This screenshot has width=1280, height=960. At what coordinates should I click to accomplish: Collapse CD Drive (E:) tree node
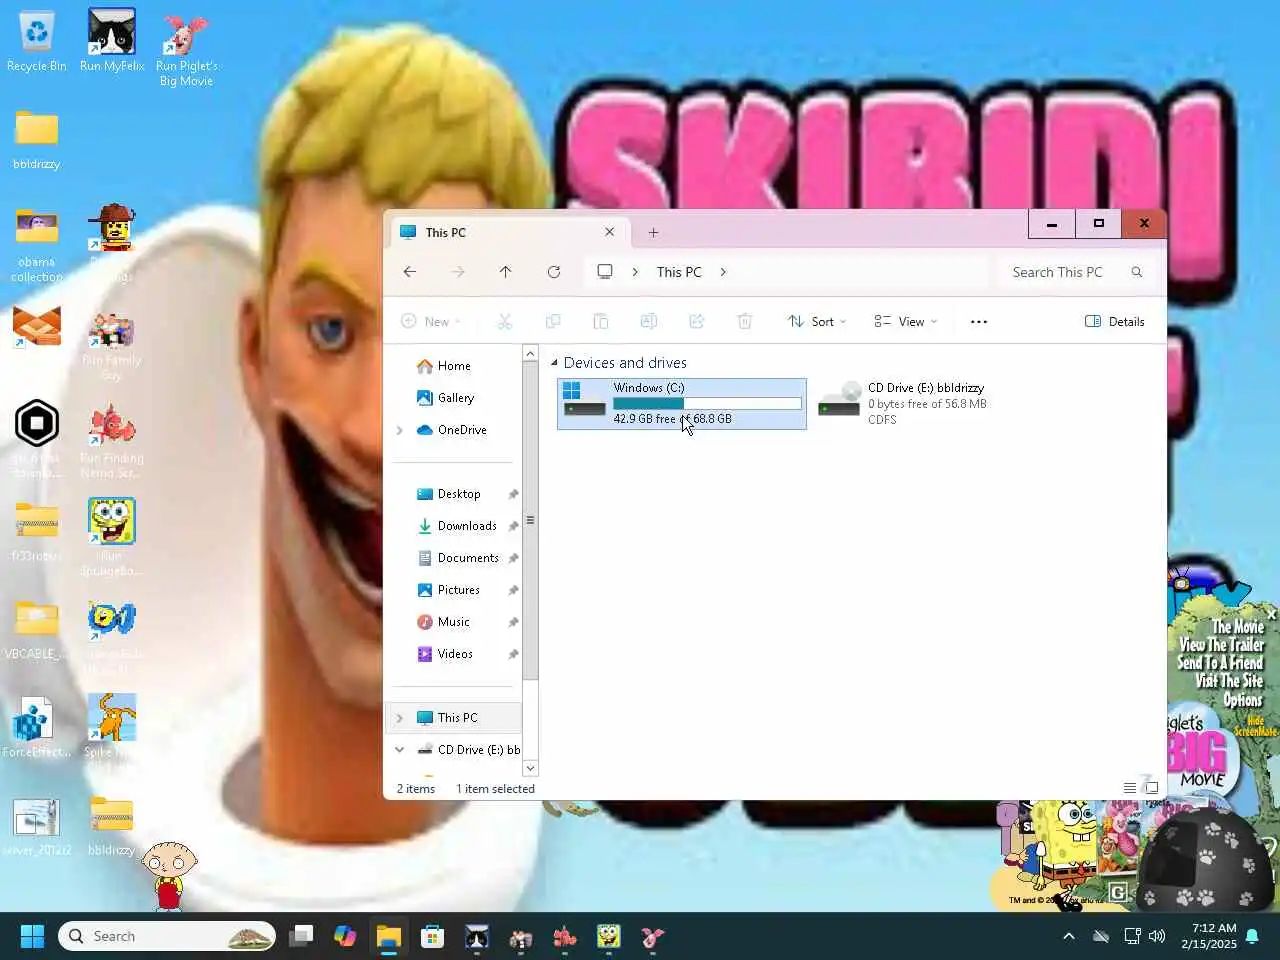[x=400, y=750]
